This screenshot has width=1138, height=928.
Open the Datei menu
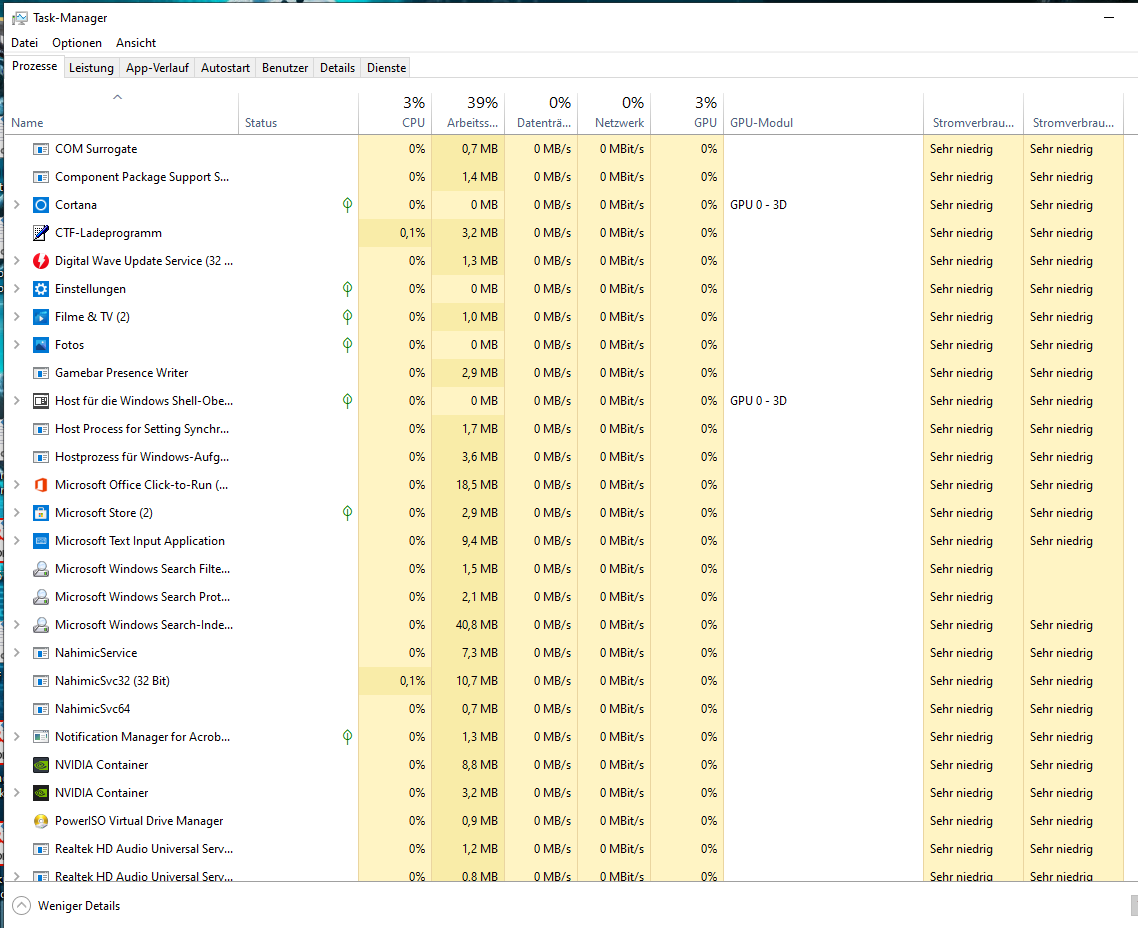point(24,43)
